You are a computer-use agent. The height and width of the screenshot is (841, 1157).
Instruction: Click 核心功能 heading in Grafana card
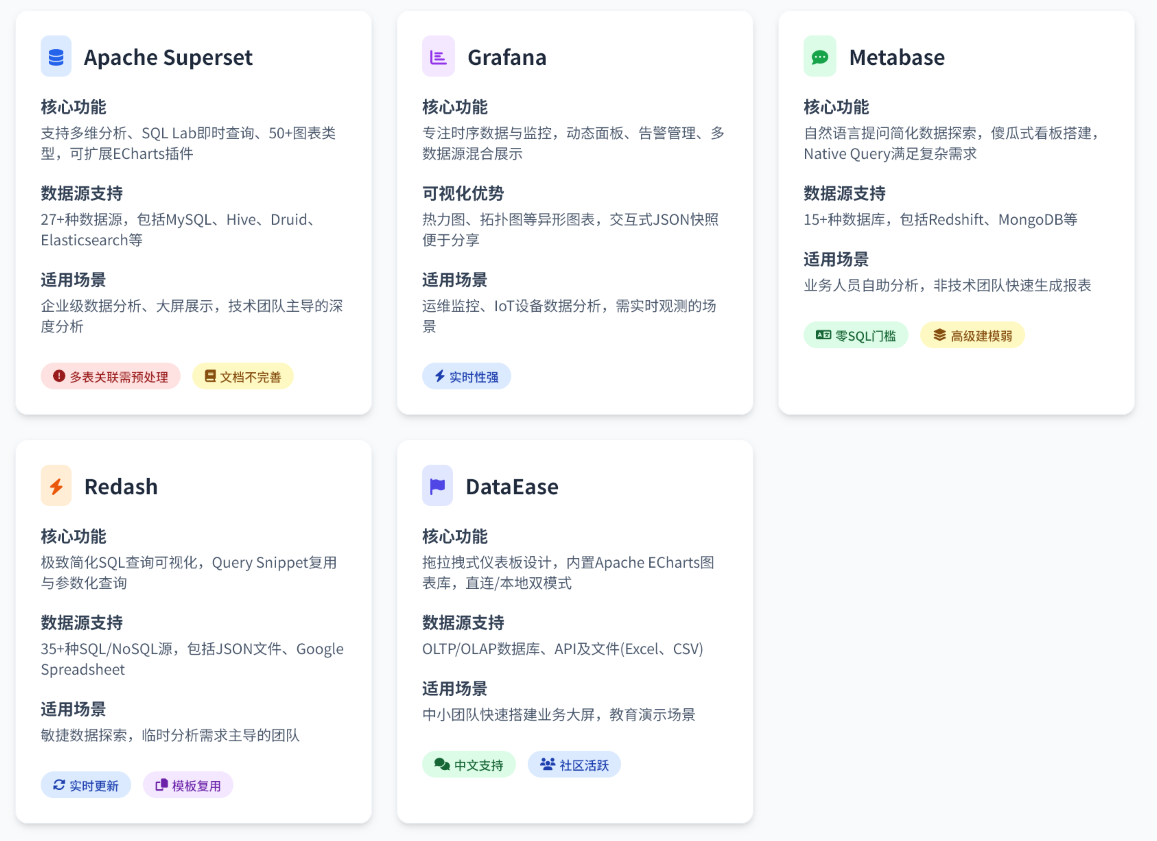(x=455, y=107)
